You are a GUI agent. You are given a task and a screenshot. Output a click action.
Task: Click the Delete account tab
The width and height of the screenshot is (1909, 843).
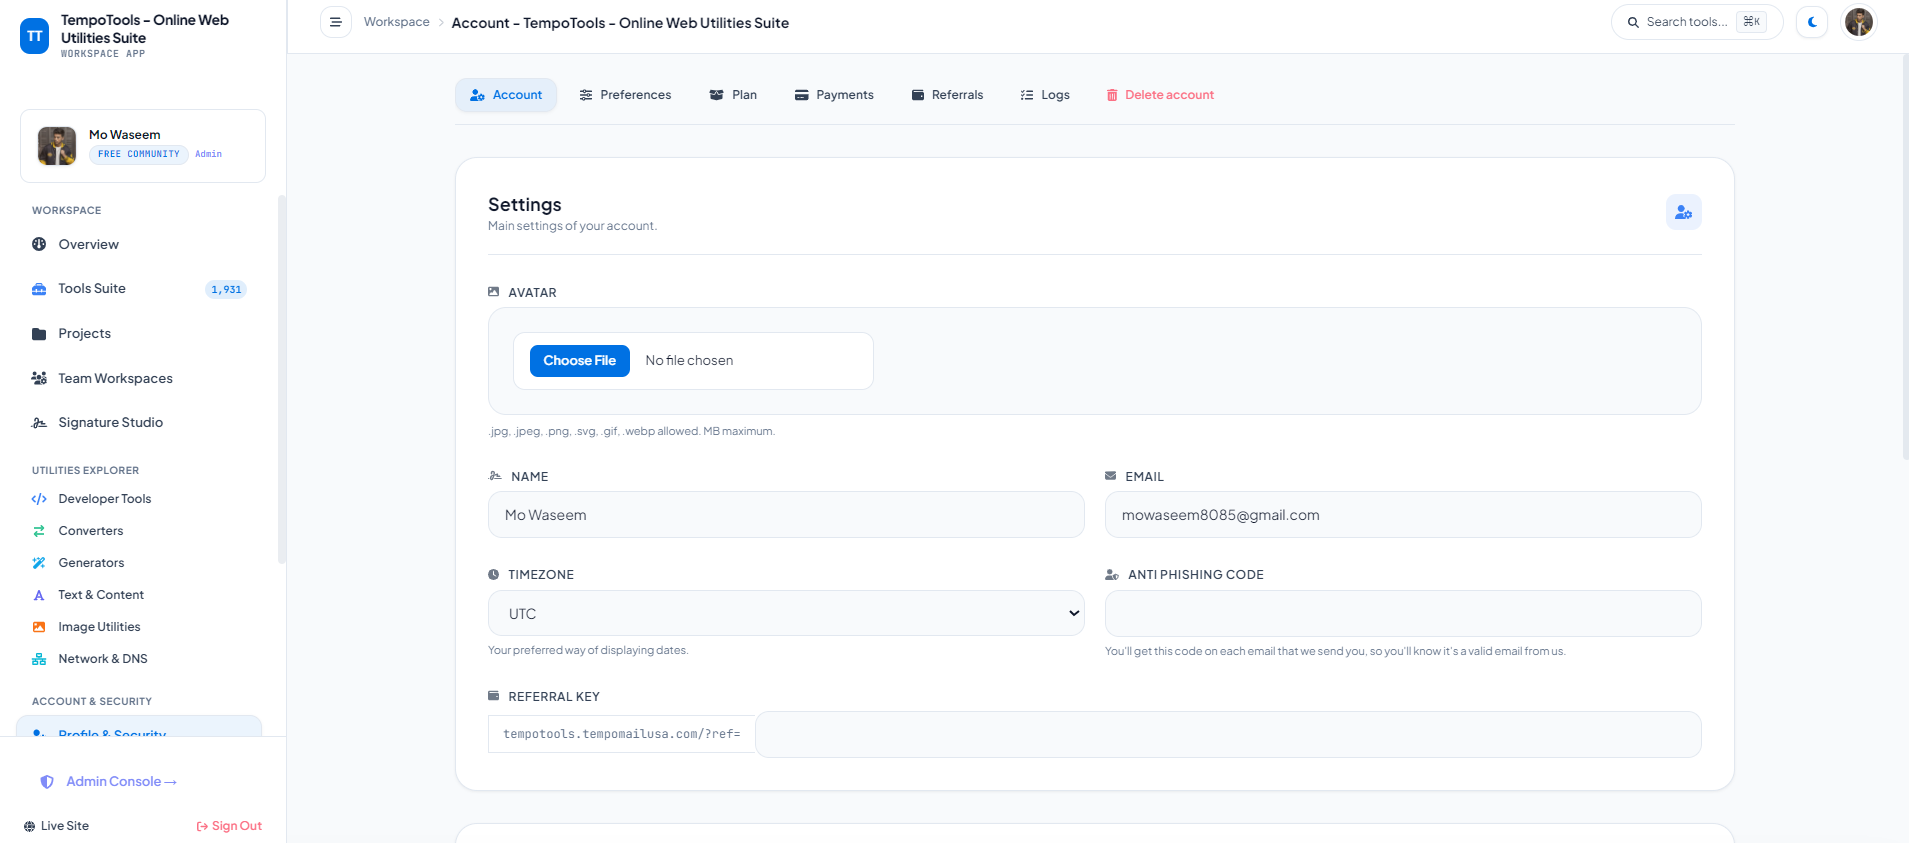click(1160, 95)
